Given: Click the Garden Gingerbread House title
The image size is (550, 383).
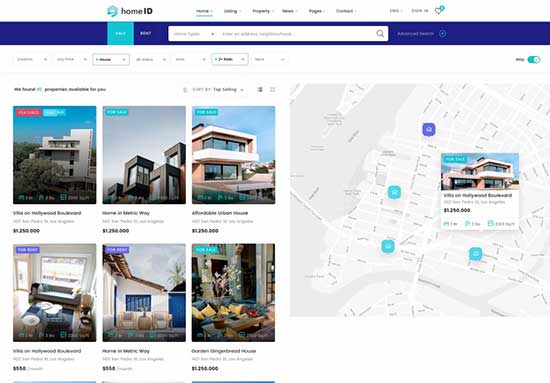Looking at the screenshot, I should (x=224, y=351).
